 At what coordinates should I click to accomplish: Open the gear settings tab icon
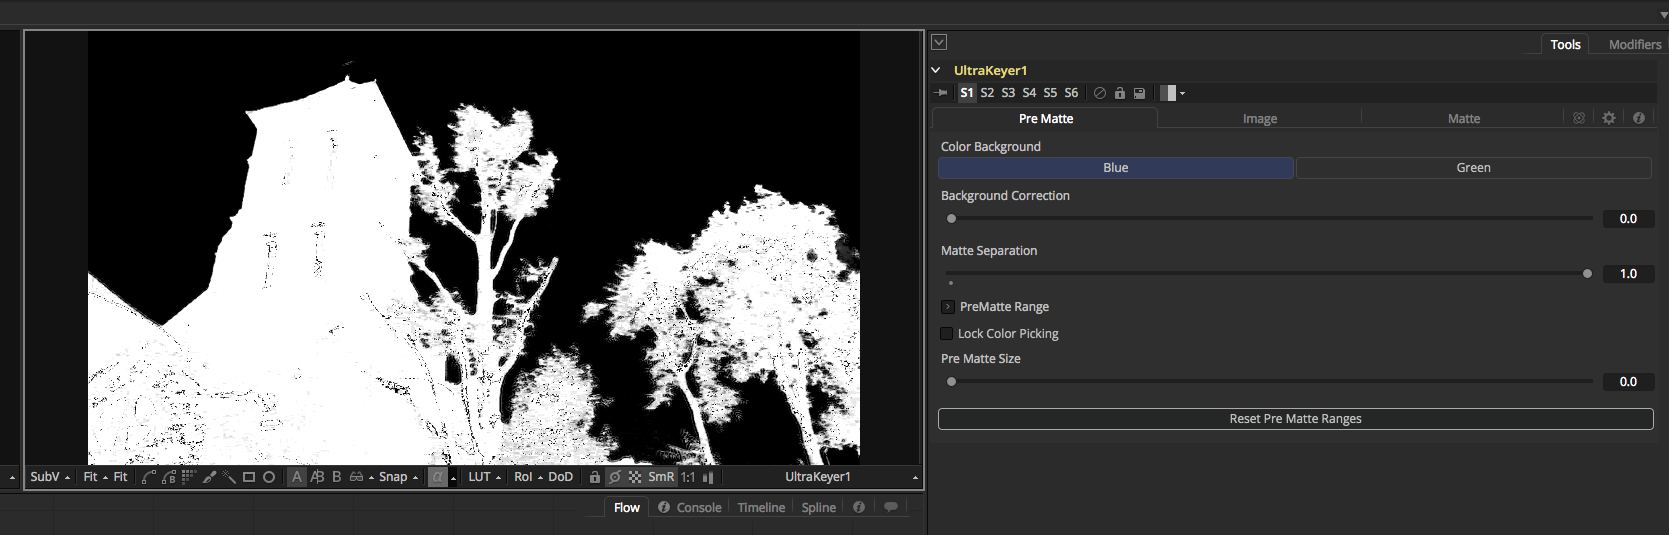[1609, 118]
